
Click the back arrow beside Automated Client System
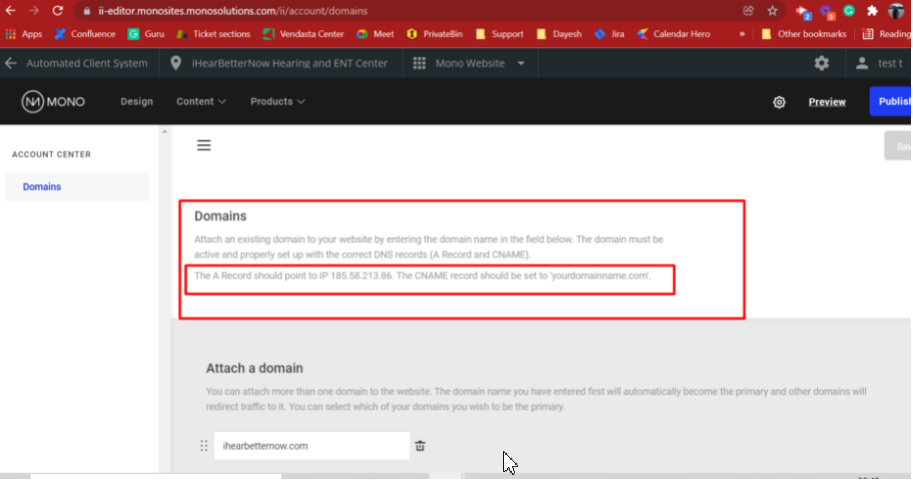pyautogui.click(x=11, y=63)
